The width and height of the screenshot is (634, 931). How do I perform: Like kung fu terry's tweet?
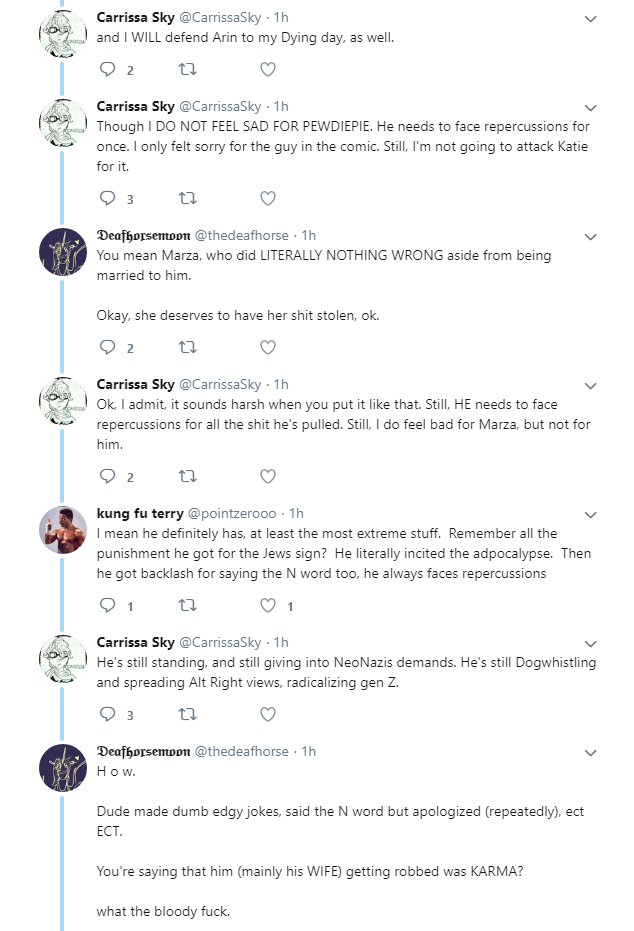tap(268, 606)
